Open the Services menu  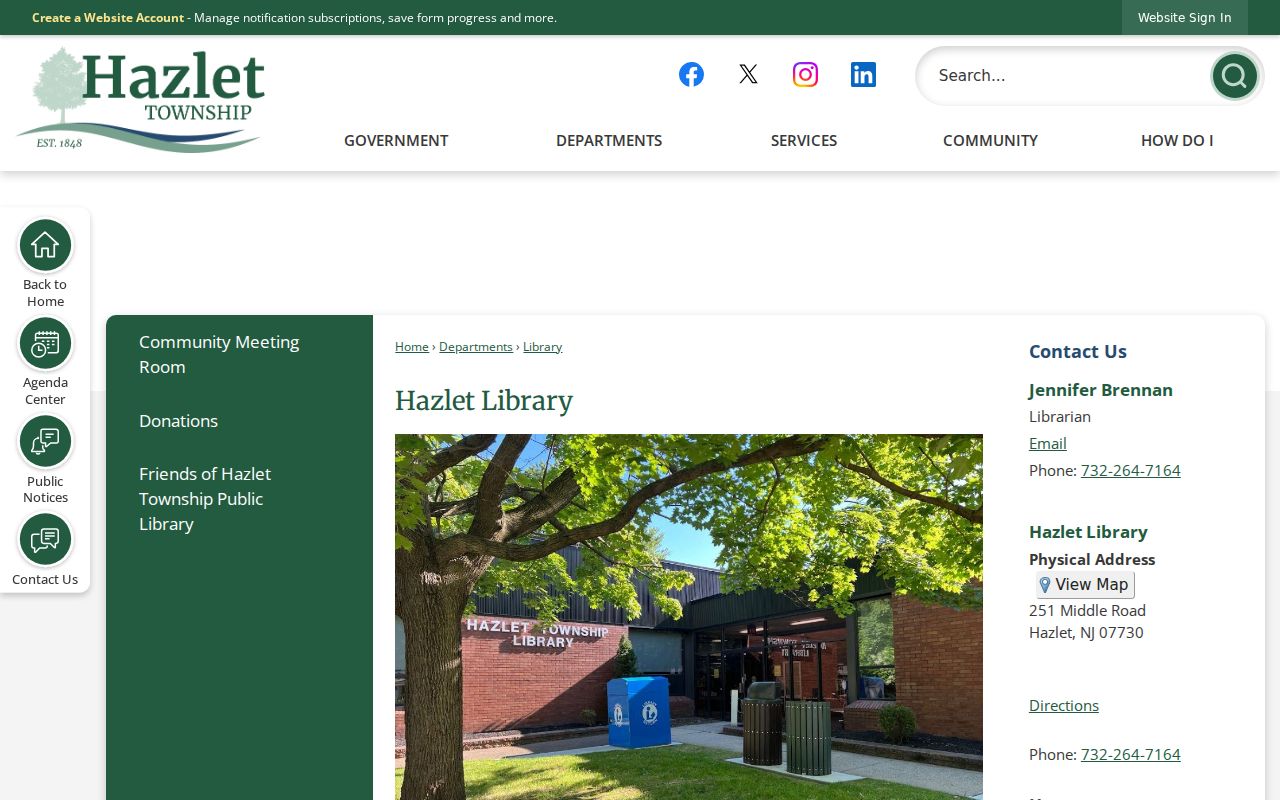tap(804, 141)
